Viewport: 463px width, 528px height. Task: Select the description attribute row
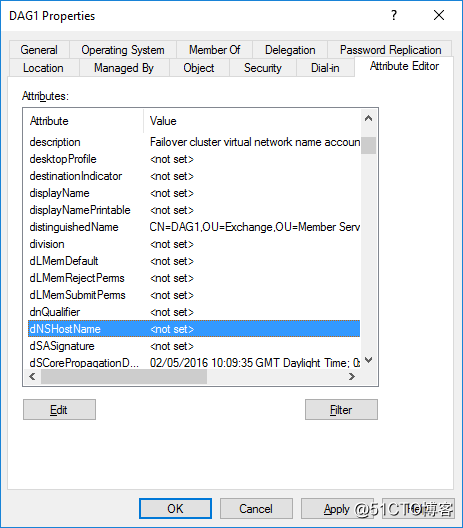pyautogui.click(x=194, y=142)
